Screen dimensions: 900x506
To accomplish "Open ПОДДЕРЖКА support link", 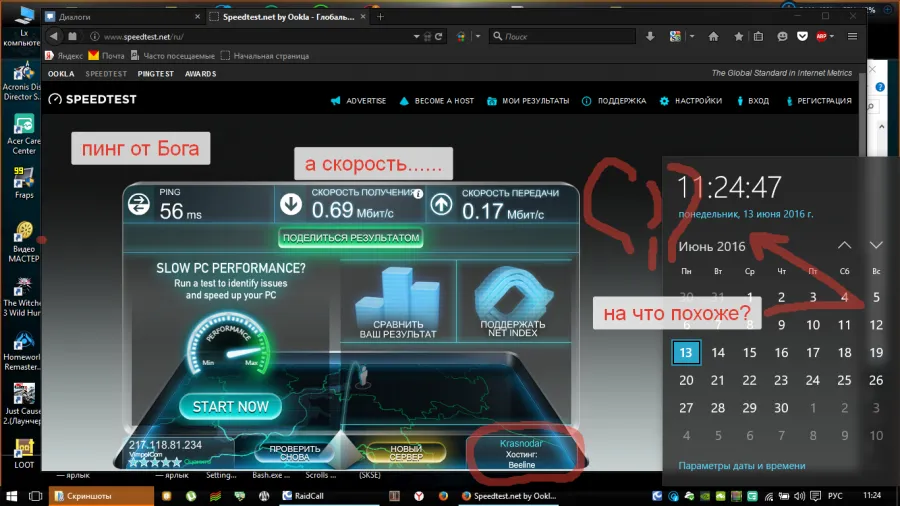I will click(614, 100).
